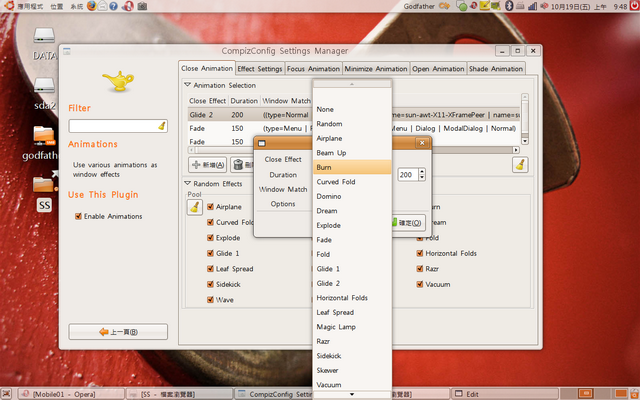Image resolution: width=640 pixels, height=400 pixels.
Task: Switch to the Shade Animation tab
Action: [496, 69]
